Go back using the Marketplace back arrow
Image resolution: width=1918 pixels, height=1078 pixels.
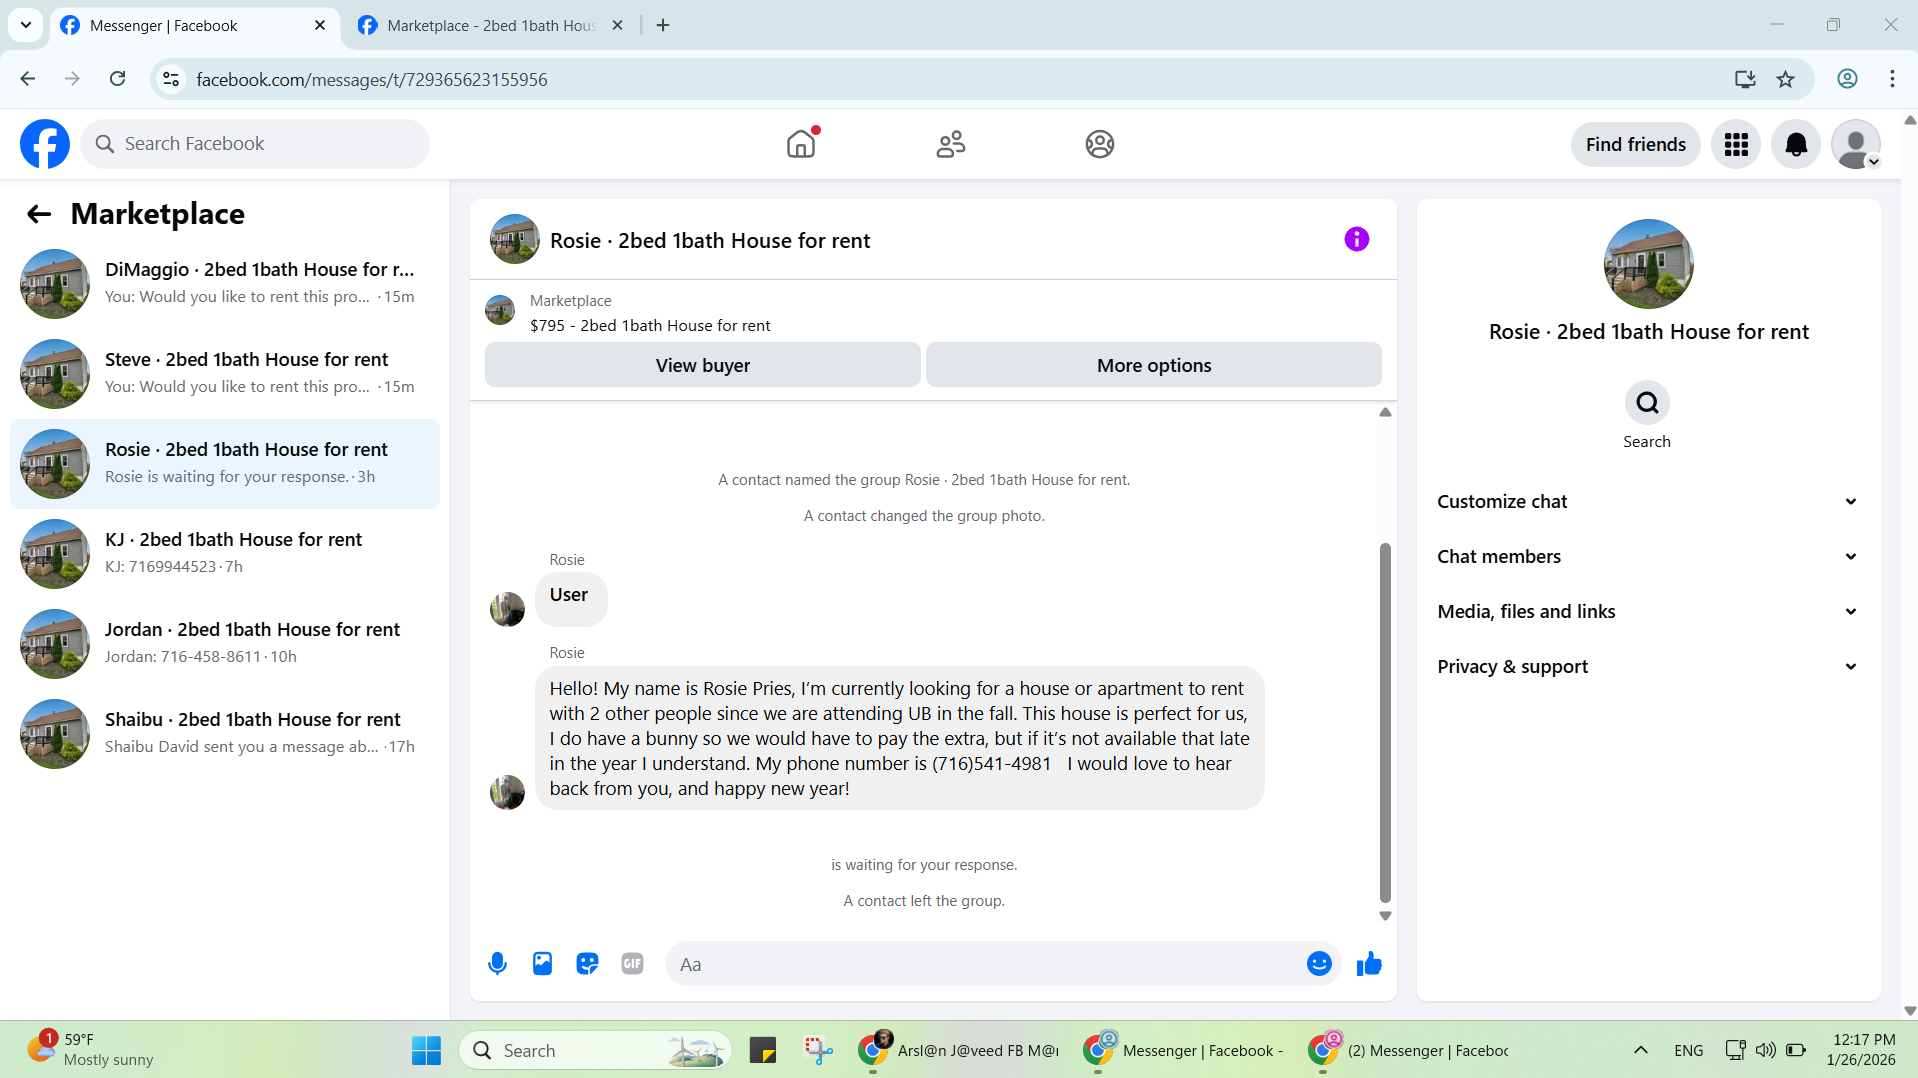[x=39, y=214]
